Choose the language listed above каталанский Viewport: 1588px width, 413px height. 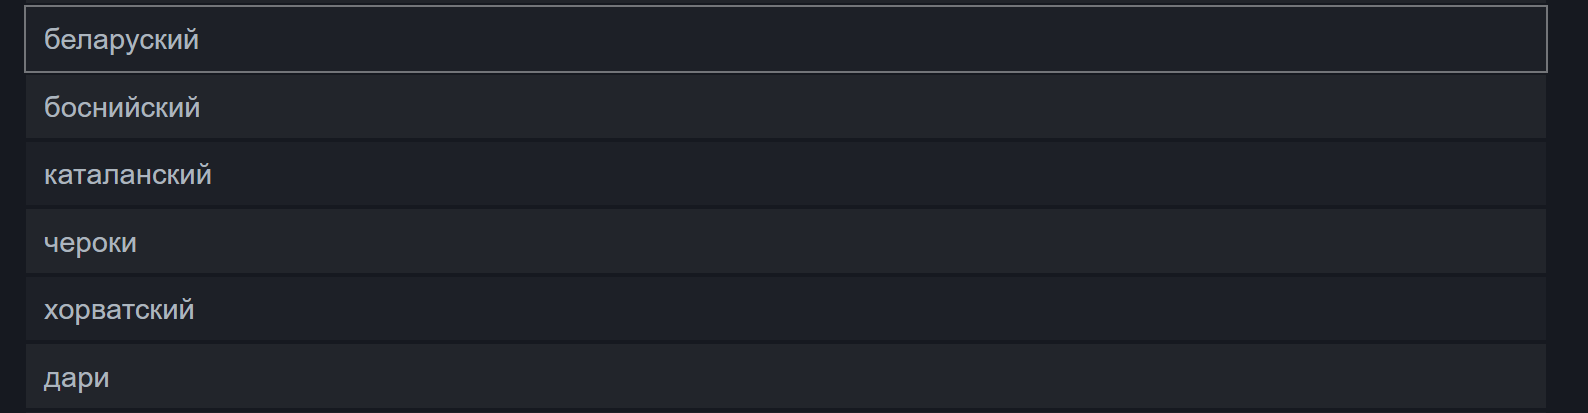coord(122,107)
